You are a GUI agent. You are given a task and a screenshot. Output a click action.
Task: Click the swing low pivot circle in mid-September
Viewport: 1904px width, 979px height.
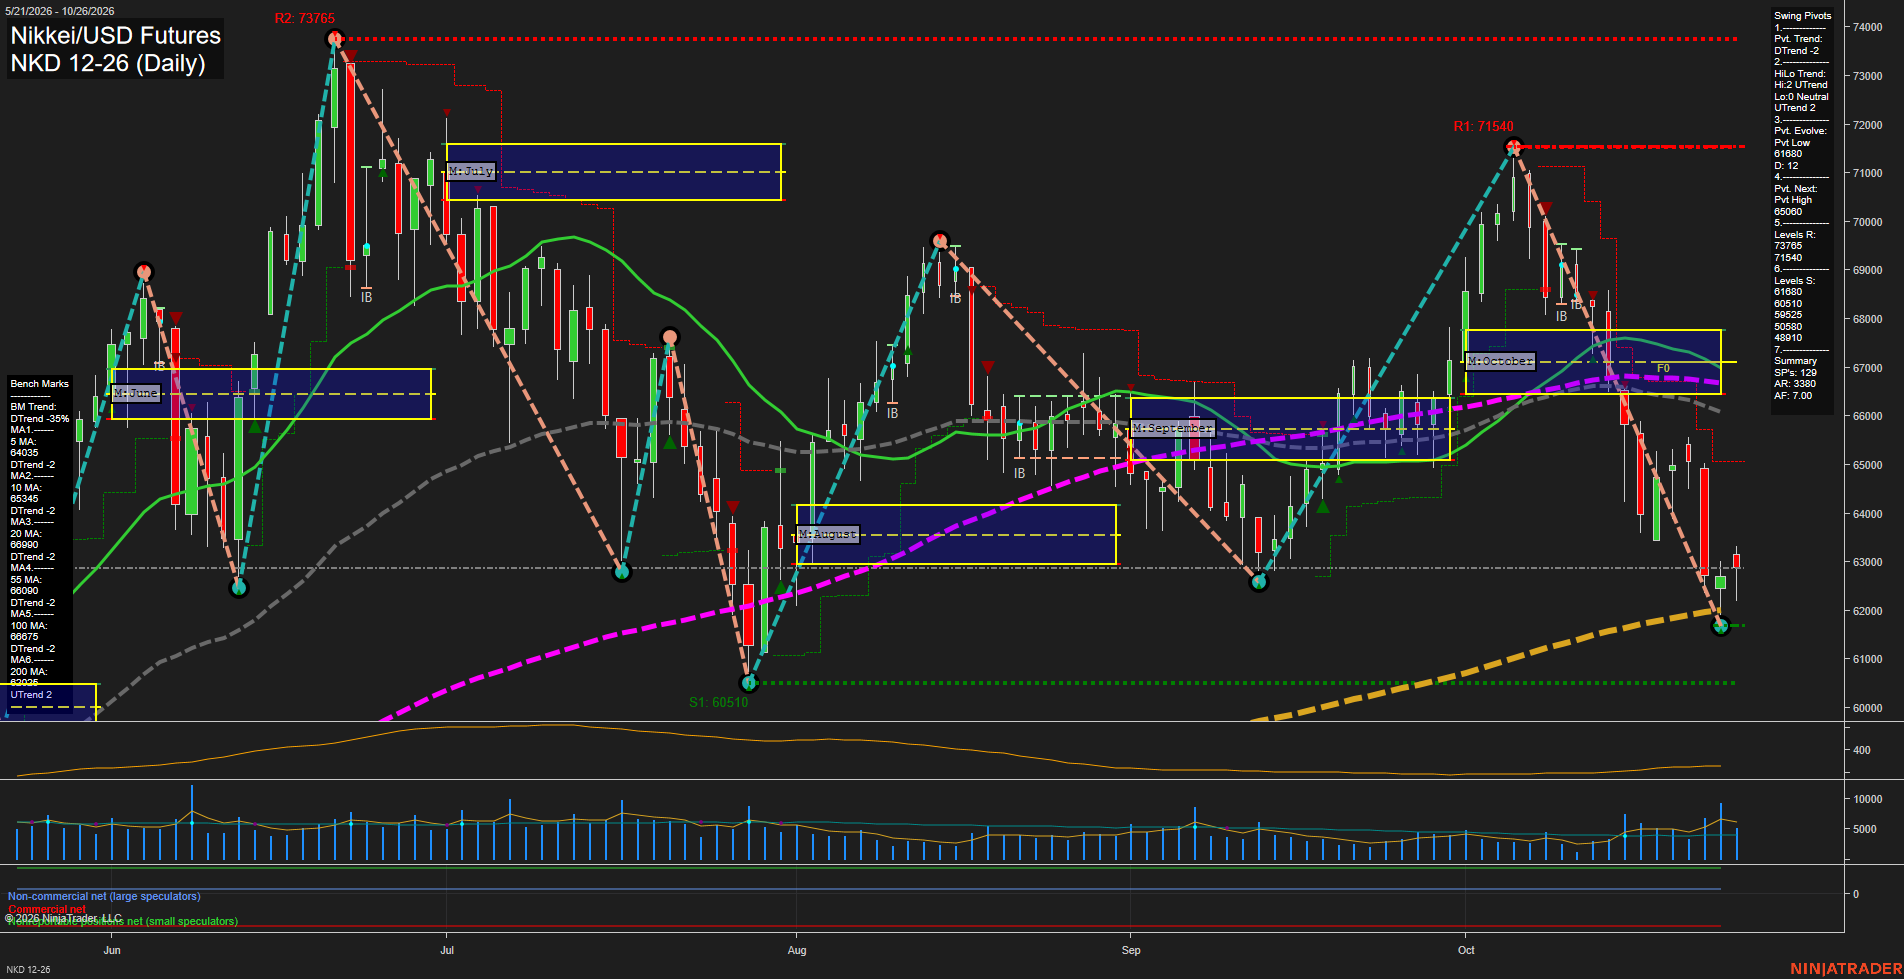click(x=1259, y=582)
